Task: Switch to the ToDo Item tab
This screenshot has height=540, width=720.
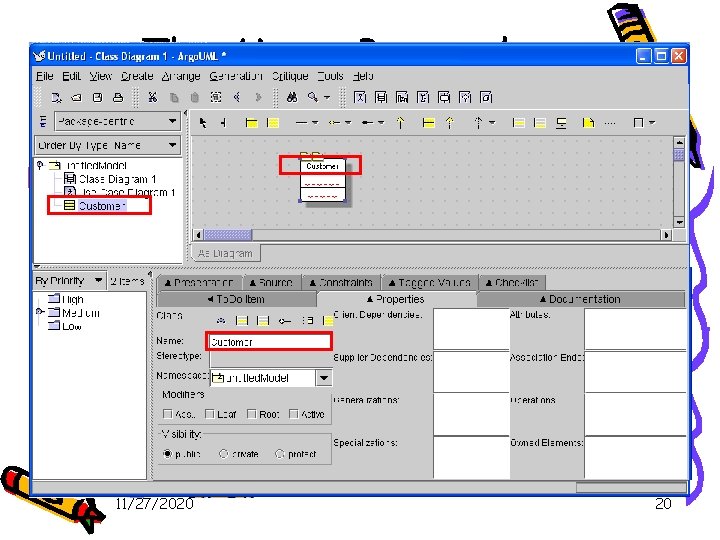Action: 236,299
